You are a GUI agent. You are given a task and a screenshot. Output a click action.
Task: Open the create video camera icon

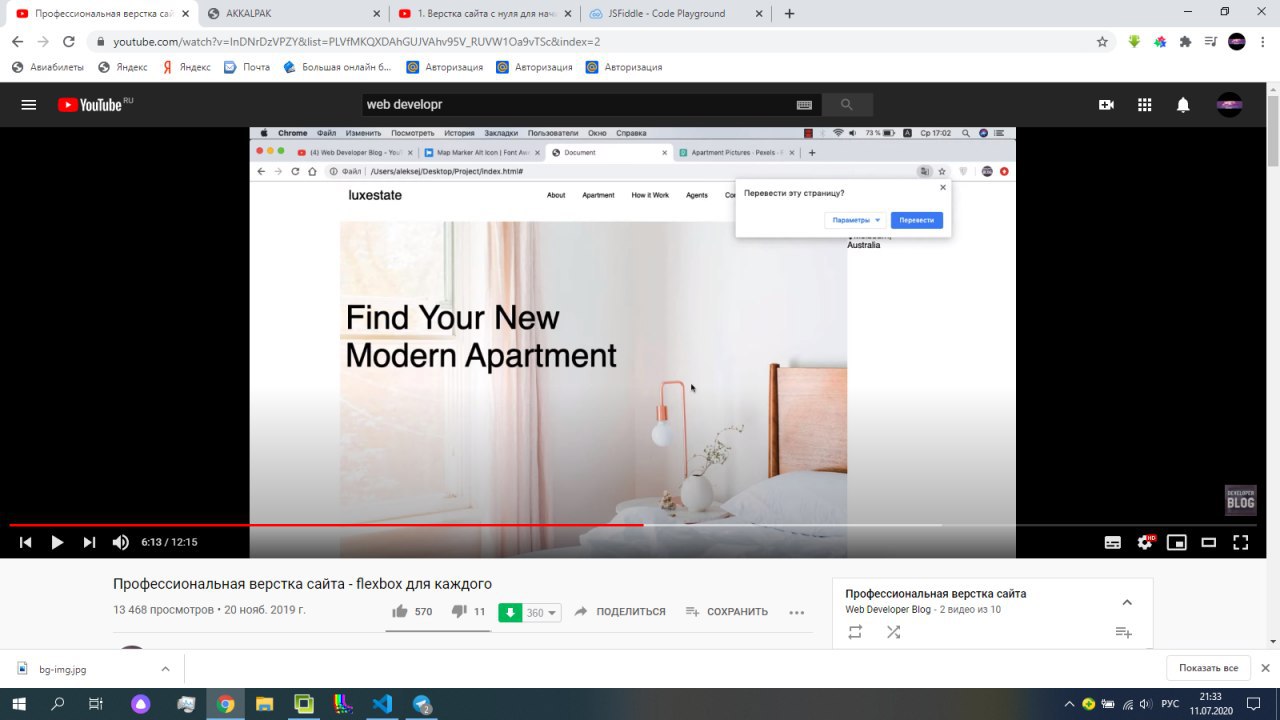pos(1106,104)
